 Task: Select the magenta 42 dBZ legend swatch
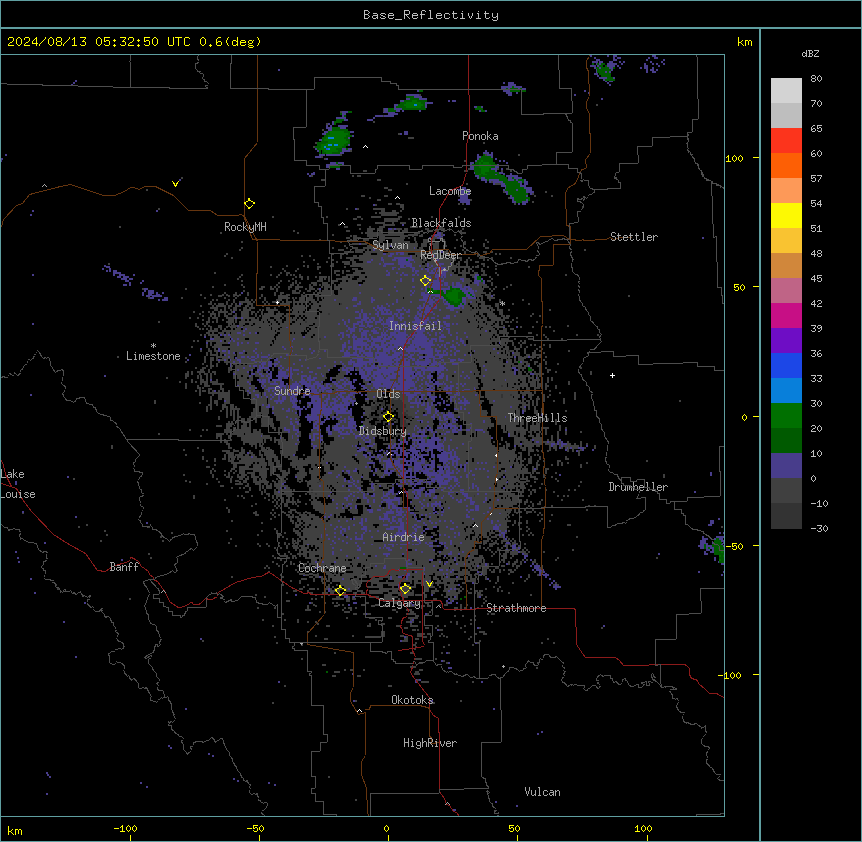pos(786,315)
